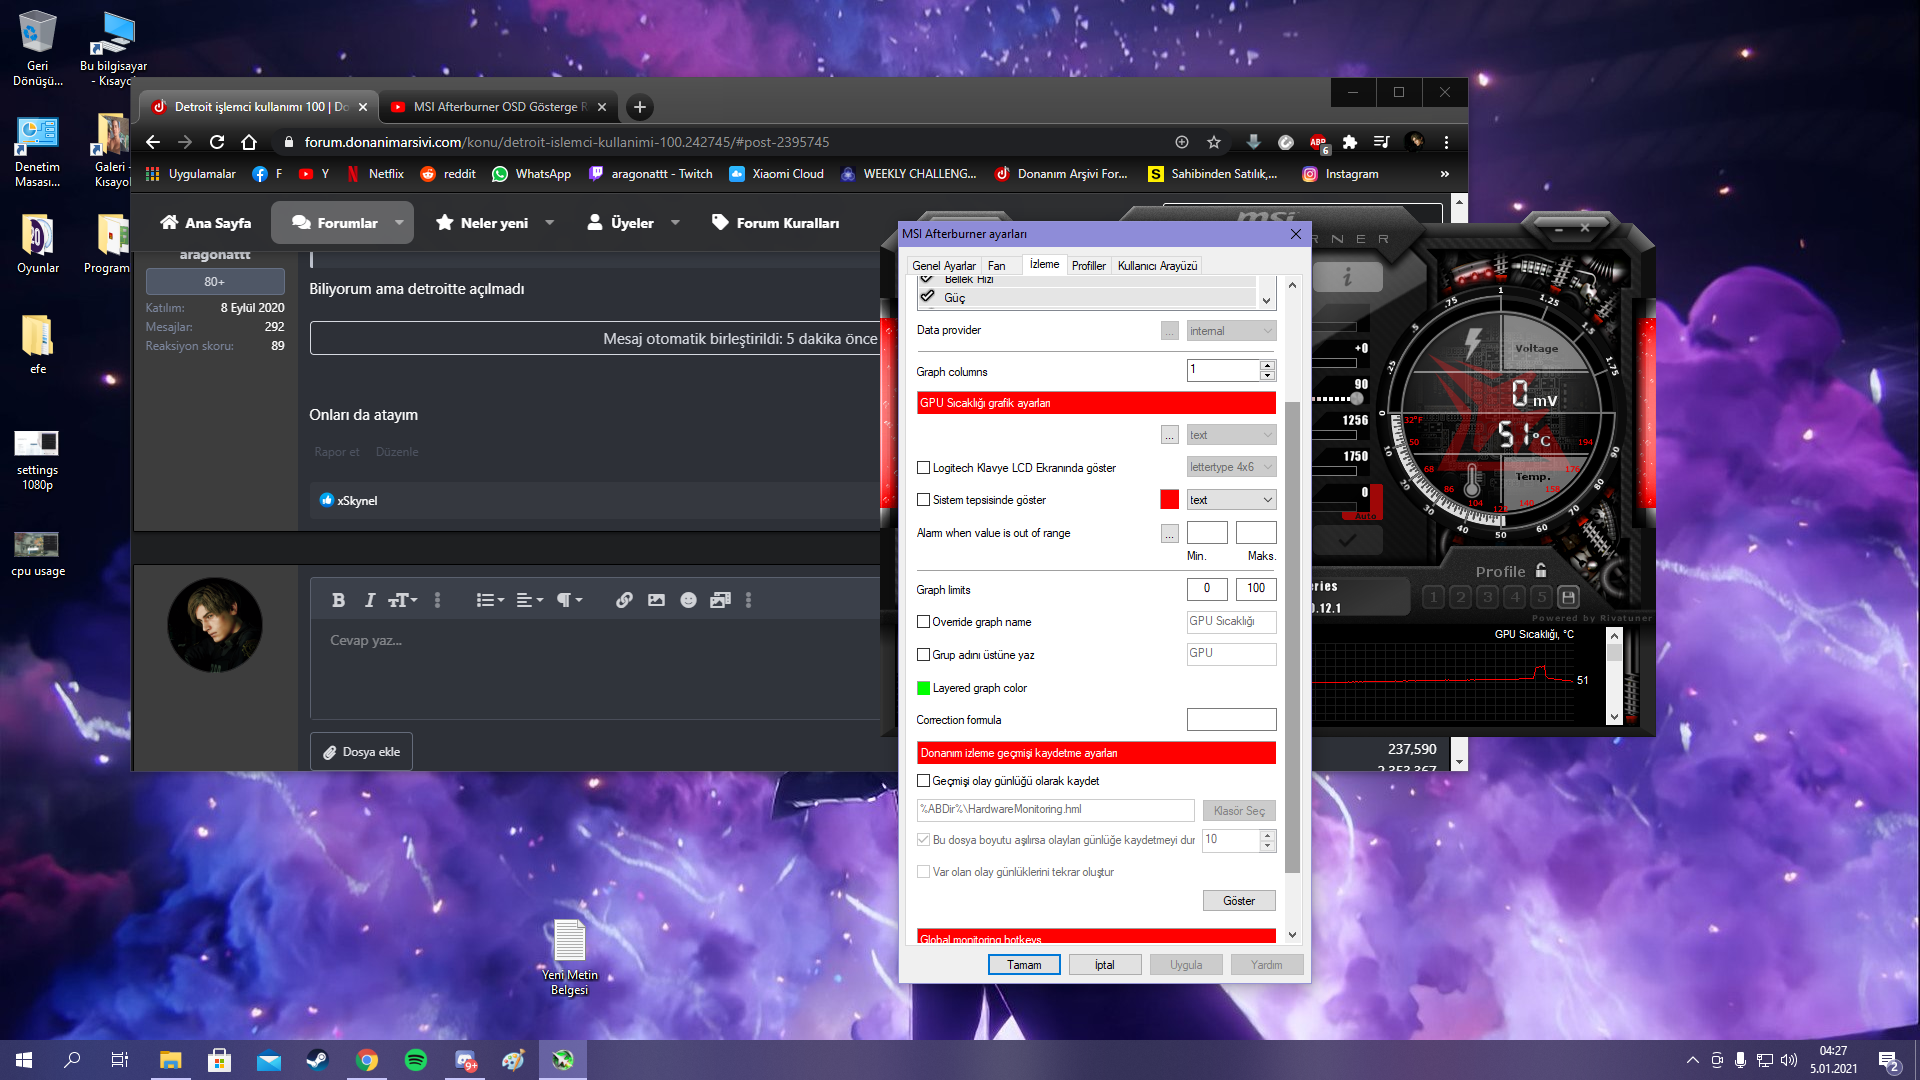The height and width of the screenshot is (1080, 1920).
Task: Open the Netflix bookmark
Action: pos(374,174)
